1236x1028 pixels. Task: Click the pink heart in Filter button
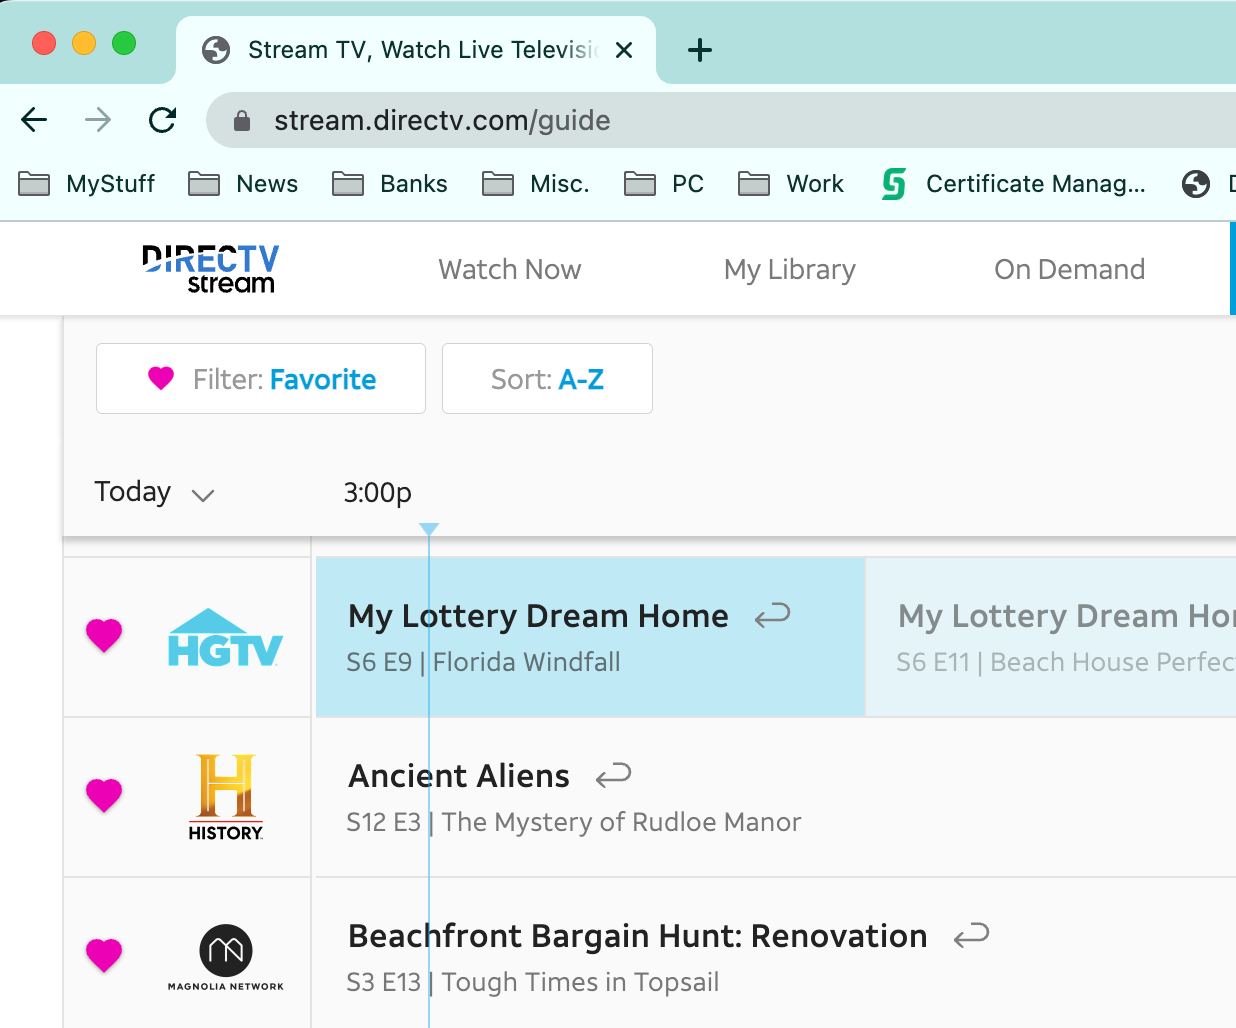[x=161, y=378]
